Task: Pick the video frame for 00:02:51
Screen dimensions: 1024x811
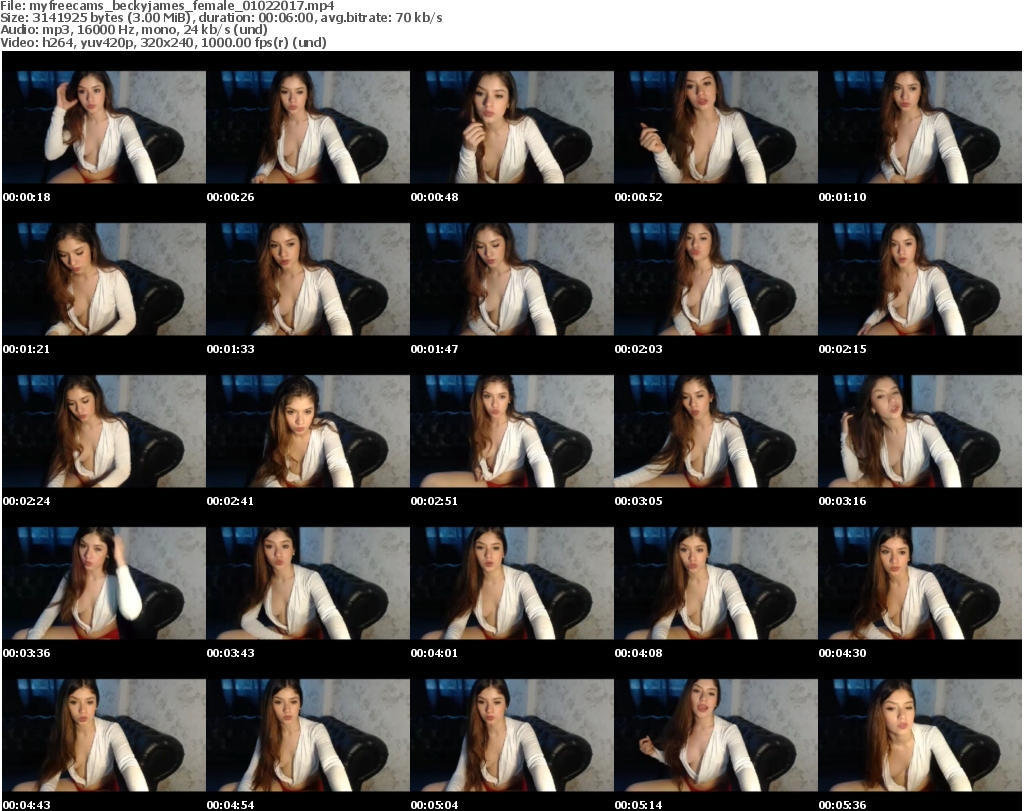Action: point(512,432)
